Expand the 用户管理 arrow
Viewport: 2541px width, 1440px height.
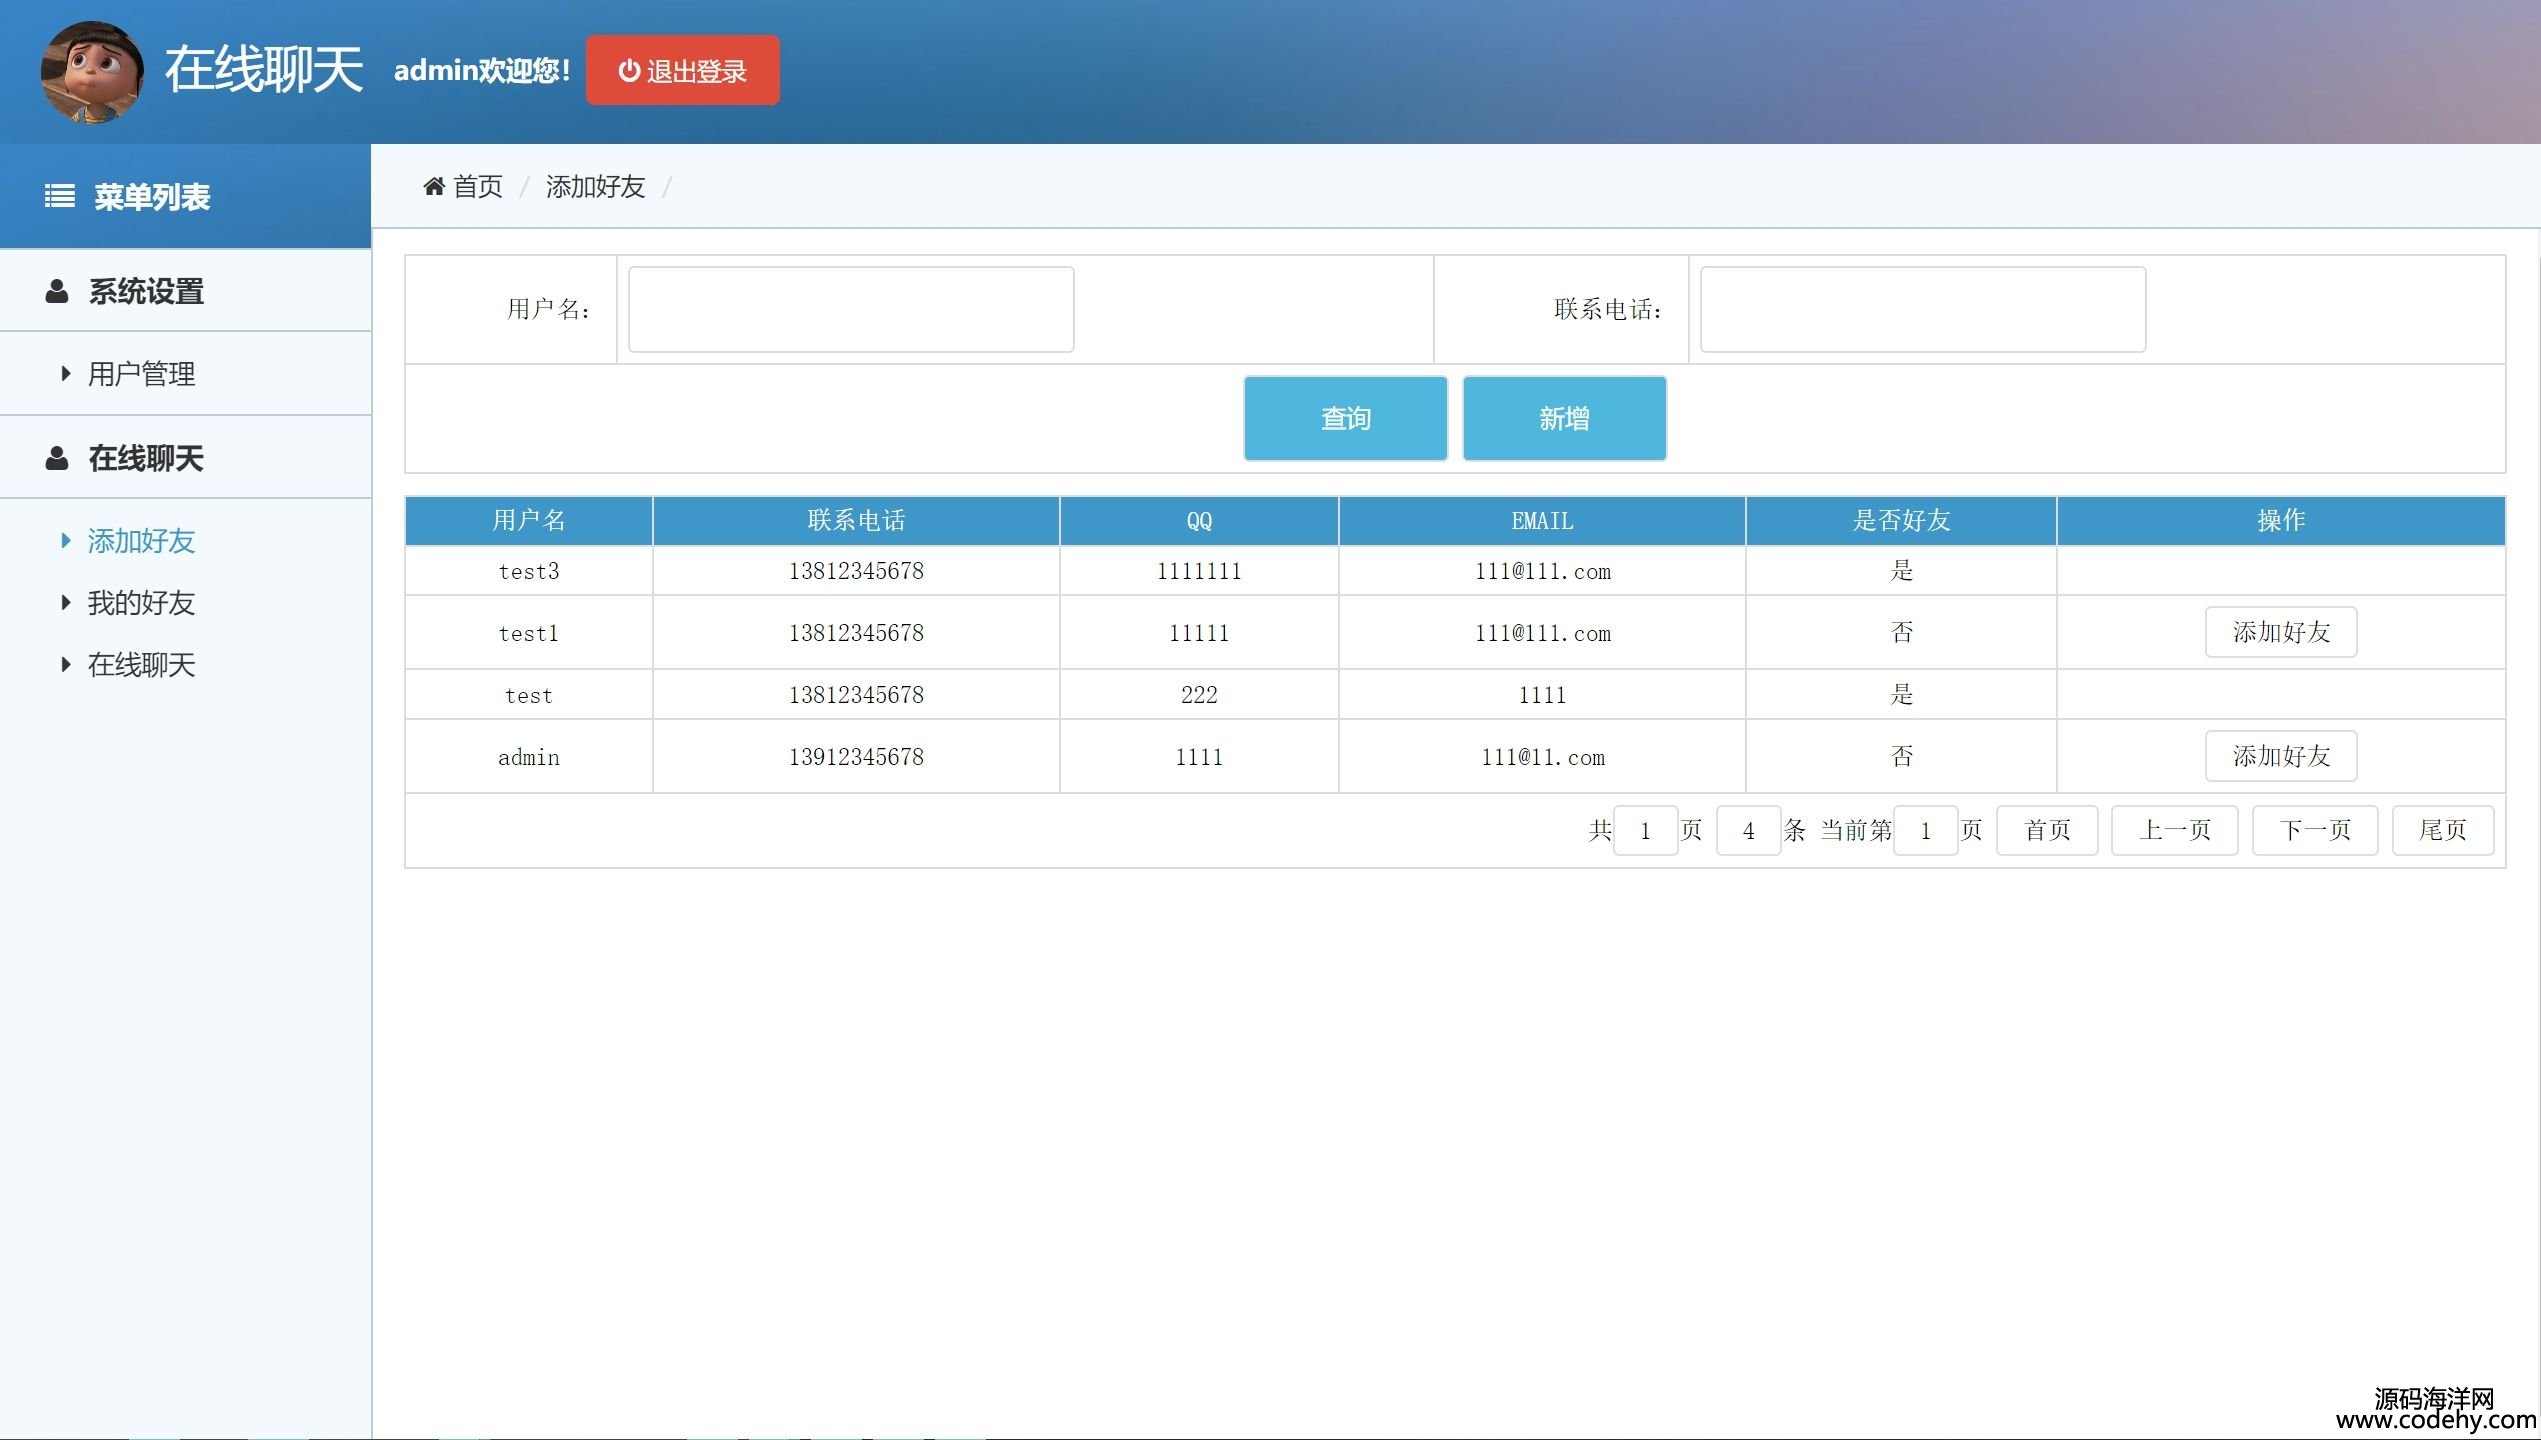click(66, 374)
